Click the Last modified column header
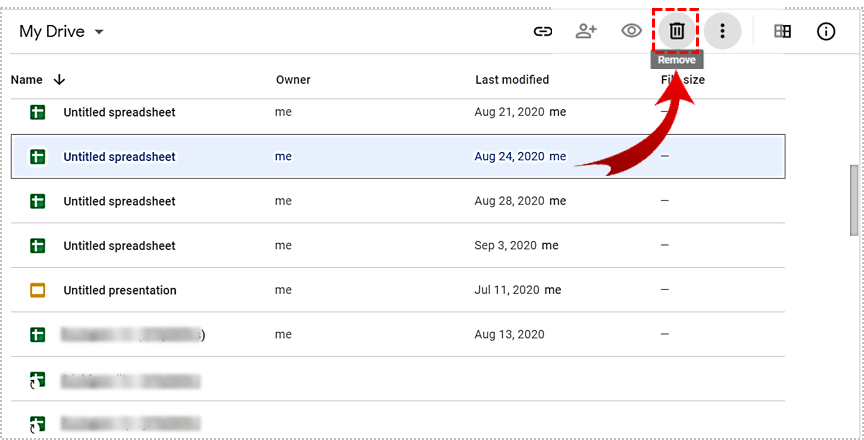Screen dimensions: 864x440 click(511, 80)
